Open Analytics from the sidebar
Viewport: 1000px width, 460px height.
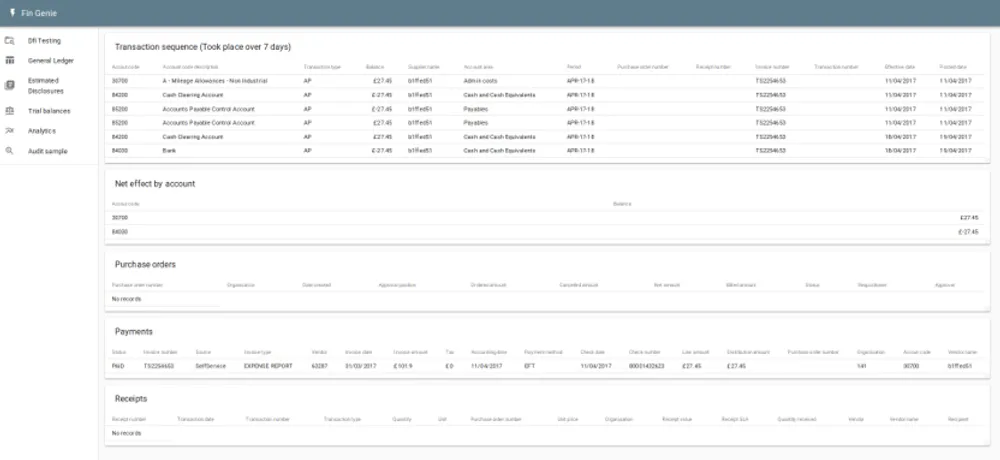pyautogui.click(x=41, y=131)
